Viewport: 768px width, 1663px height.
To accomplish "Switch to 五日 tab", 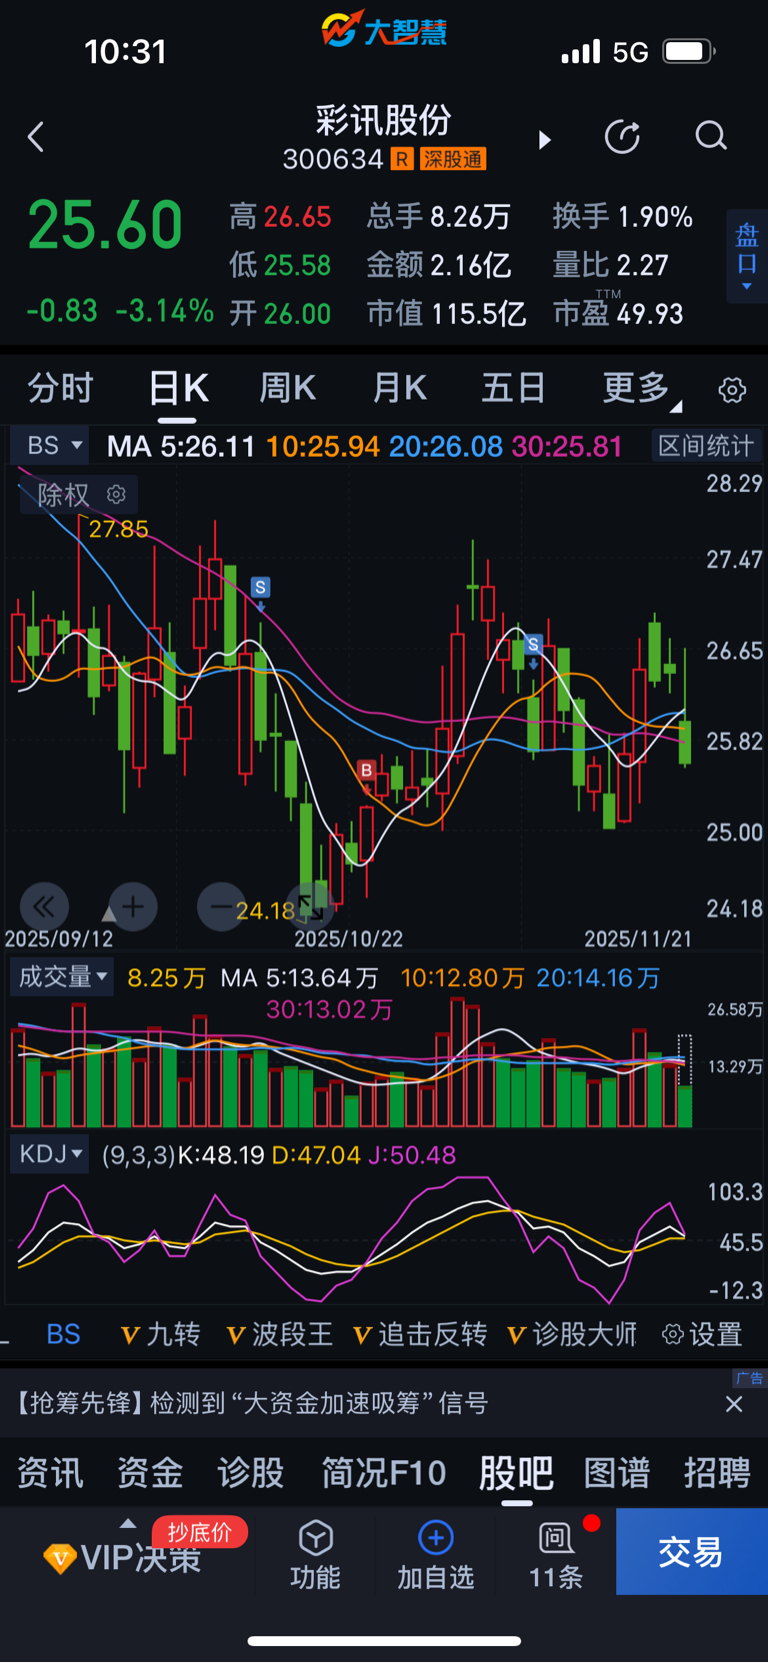I will (513, 388).
